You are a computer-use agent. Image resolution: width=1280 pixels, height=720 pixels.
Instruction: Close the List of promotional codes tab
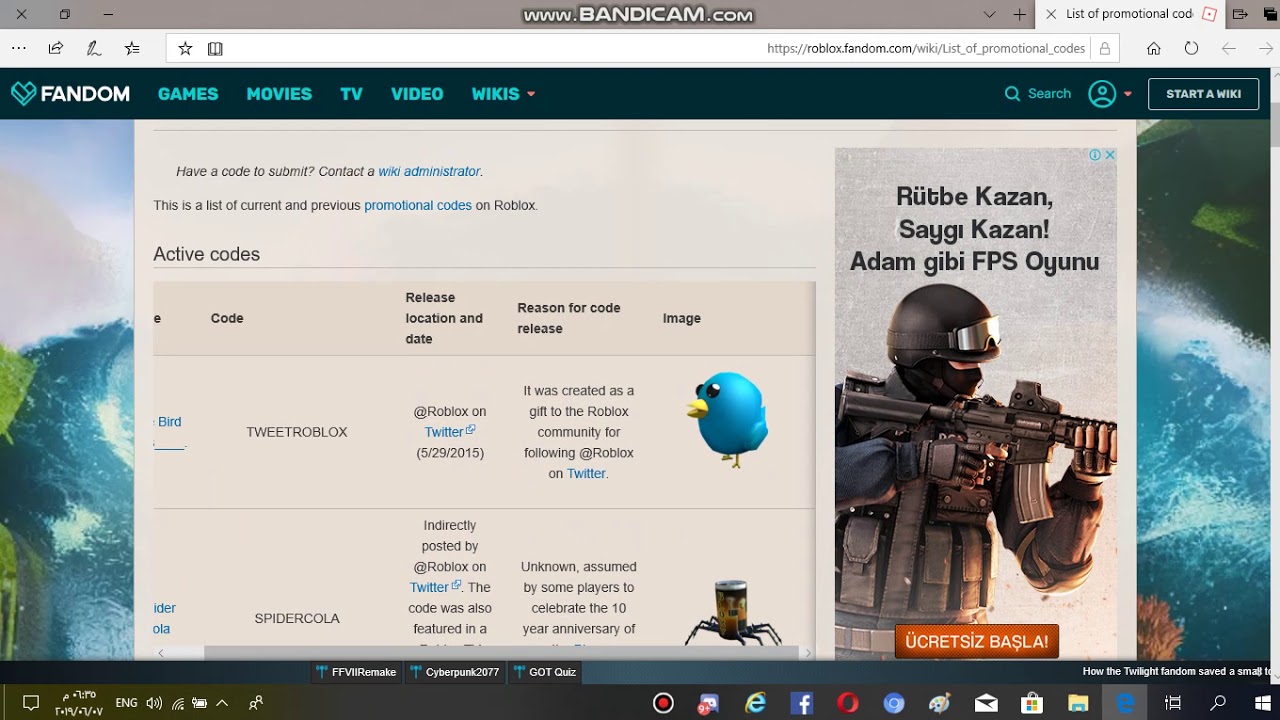click(1051, 14)
